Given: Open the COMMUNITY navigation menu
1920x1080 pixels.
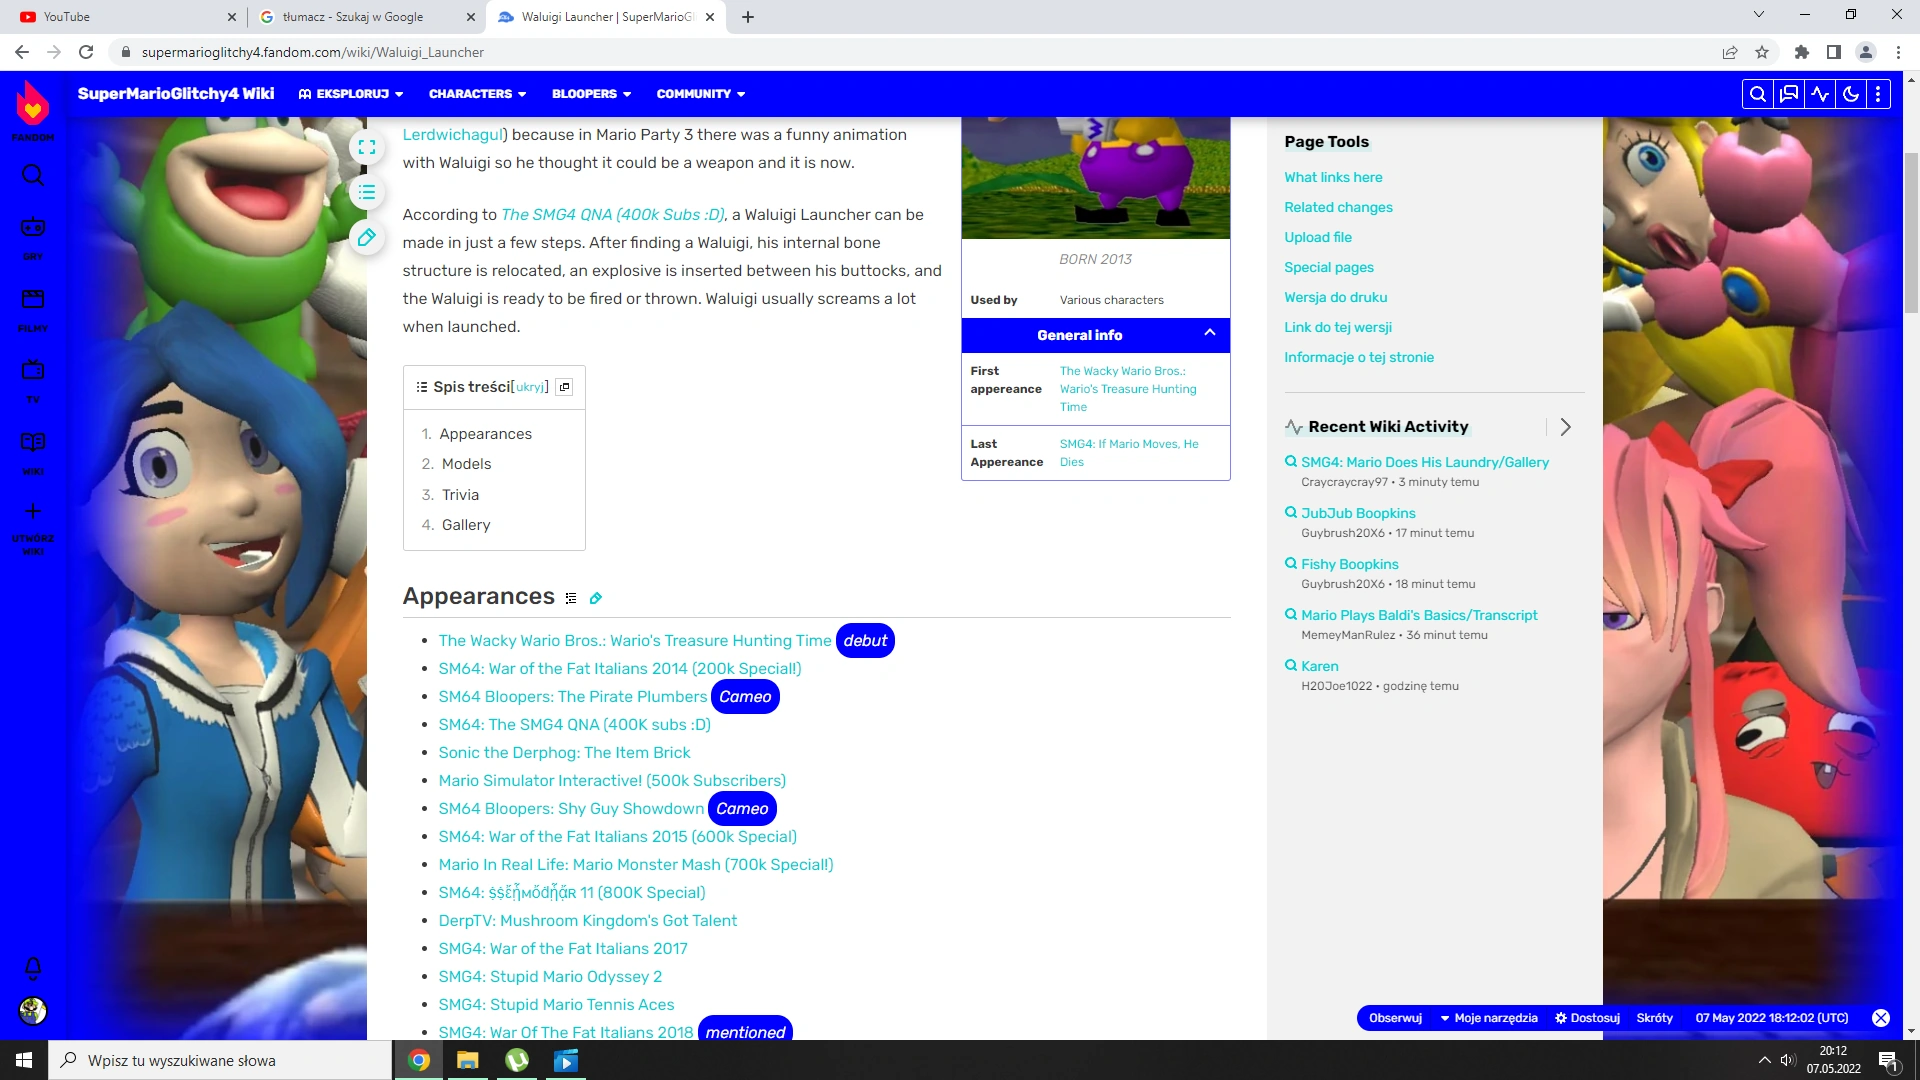Looking at the screenshot, I should 700,94.
